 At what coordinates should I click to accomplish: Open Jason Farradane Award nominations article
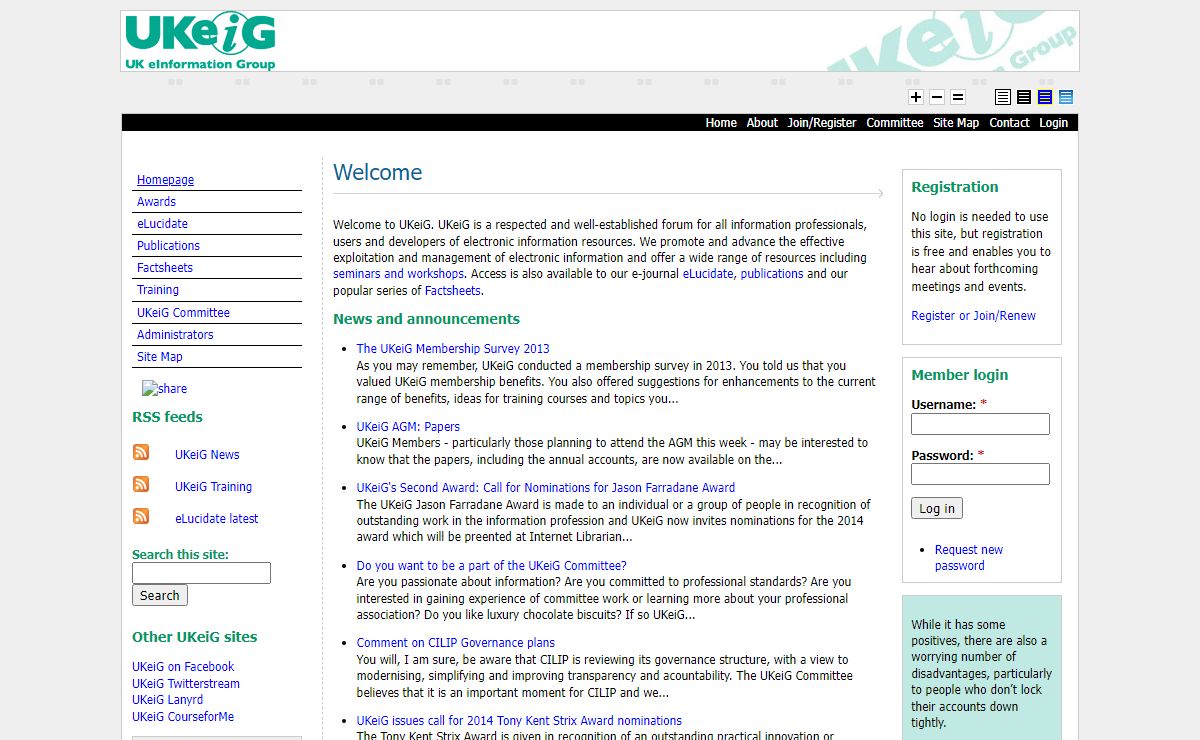546,488
